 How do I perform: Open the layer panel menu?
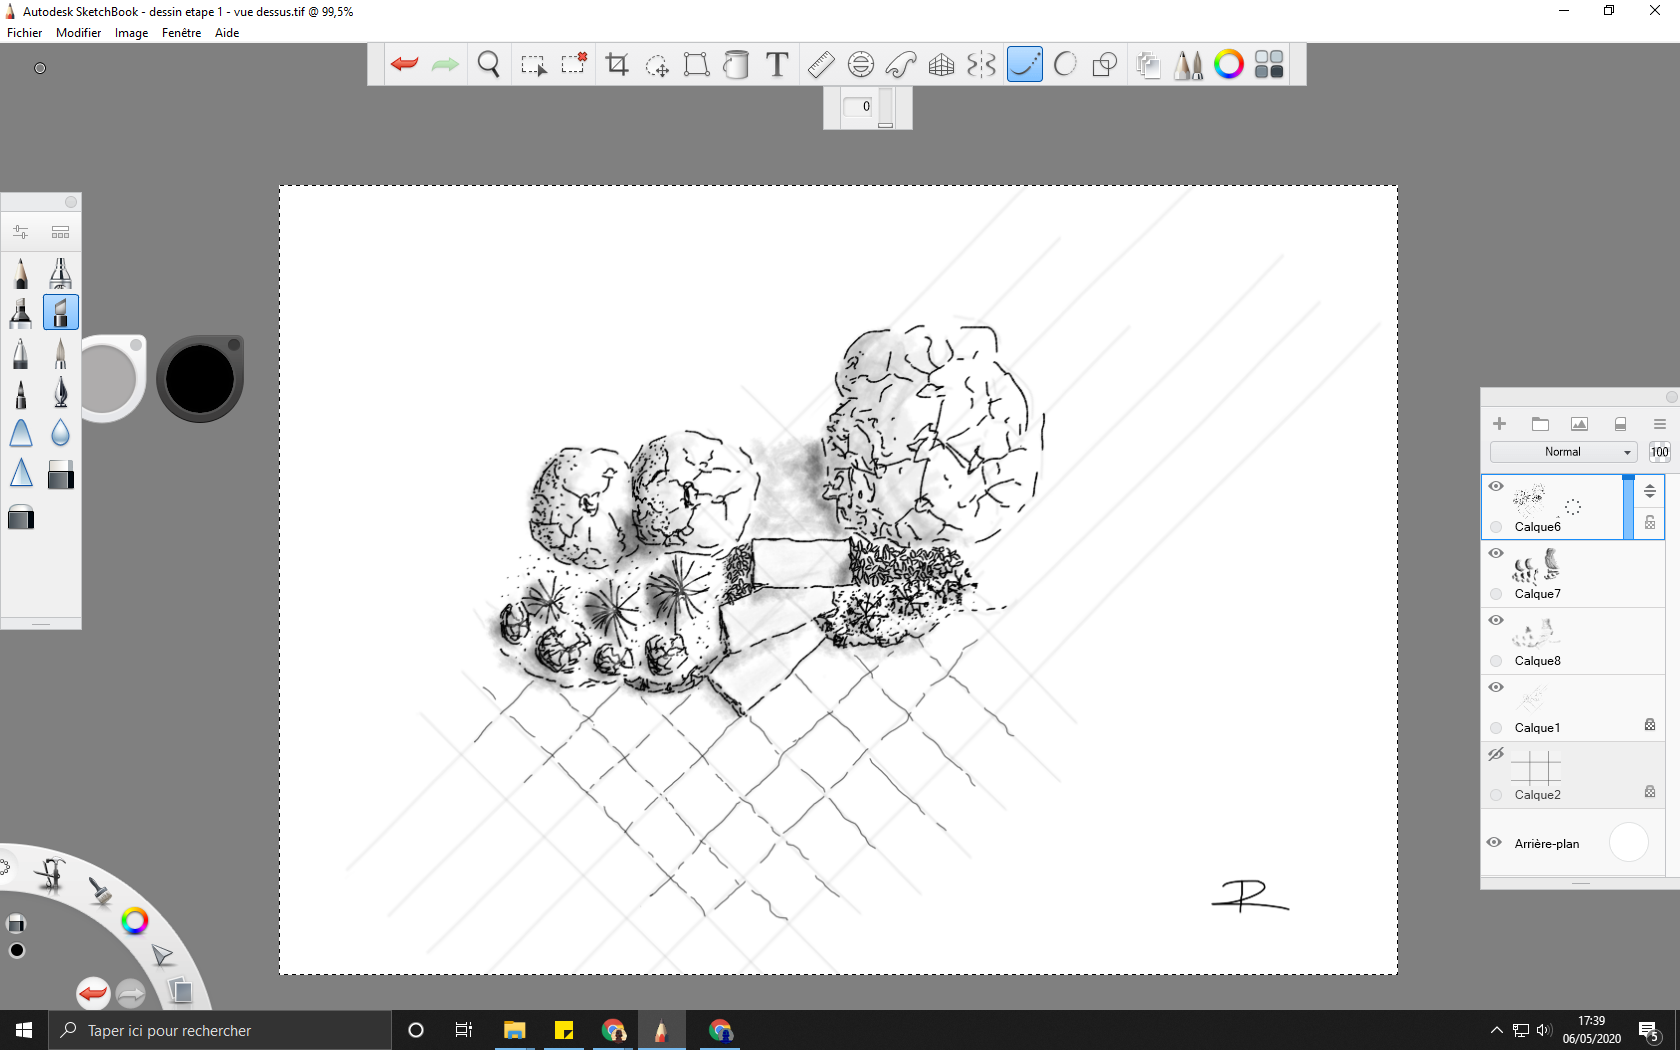coord(1660,424)
